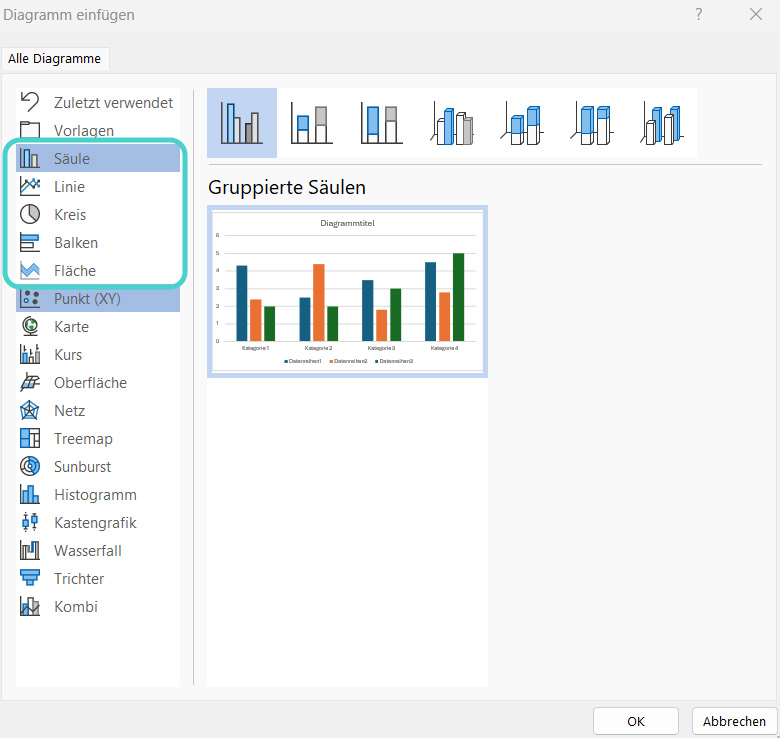
Task: Select the Zuletzt verwendet icon
Action: coord(30,102)
